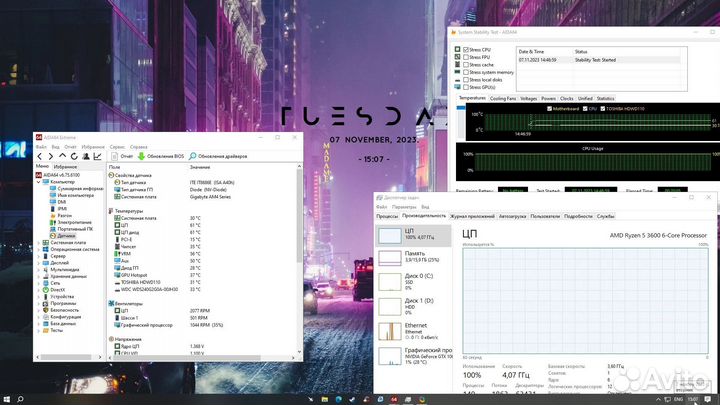
Task: Select the Безопасность tree item
Action: pos(61,310)
